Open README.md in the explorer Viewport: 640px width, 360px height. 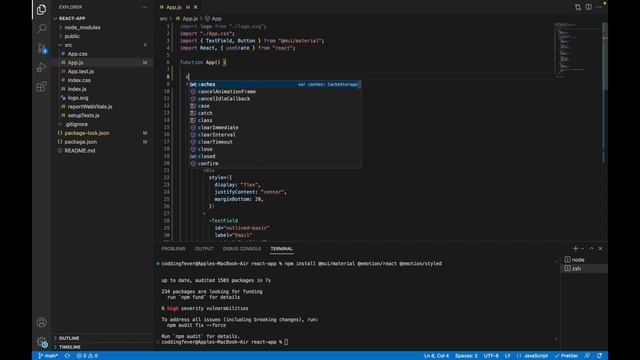click(80, 151)
